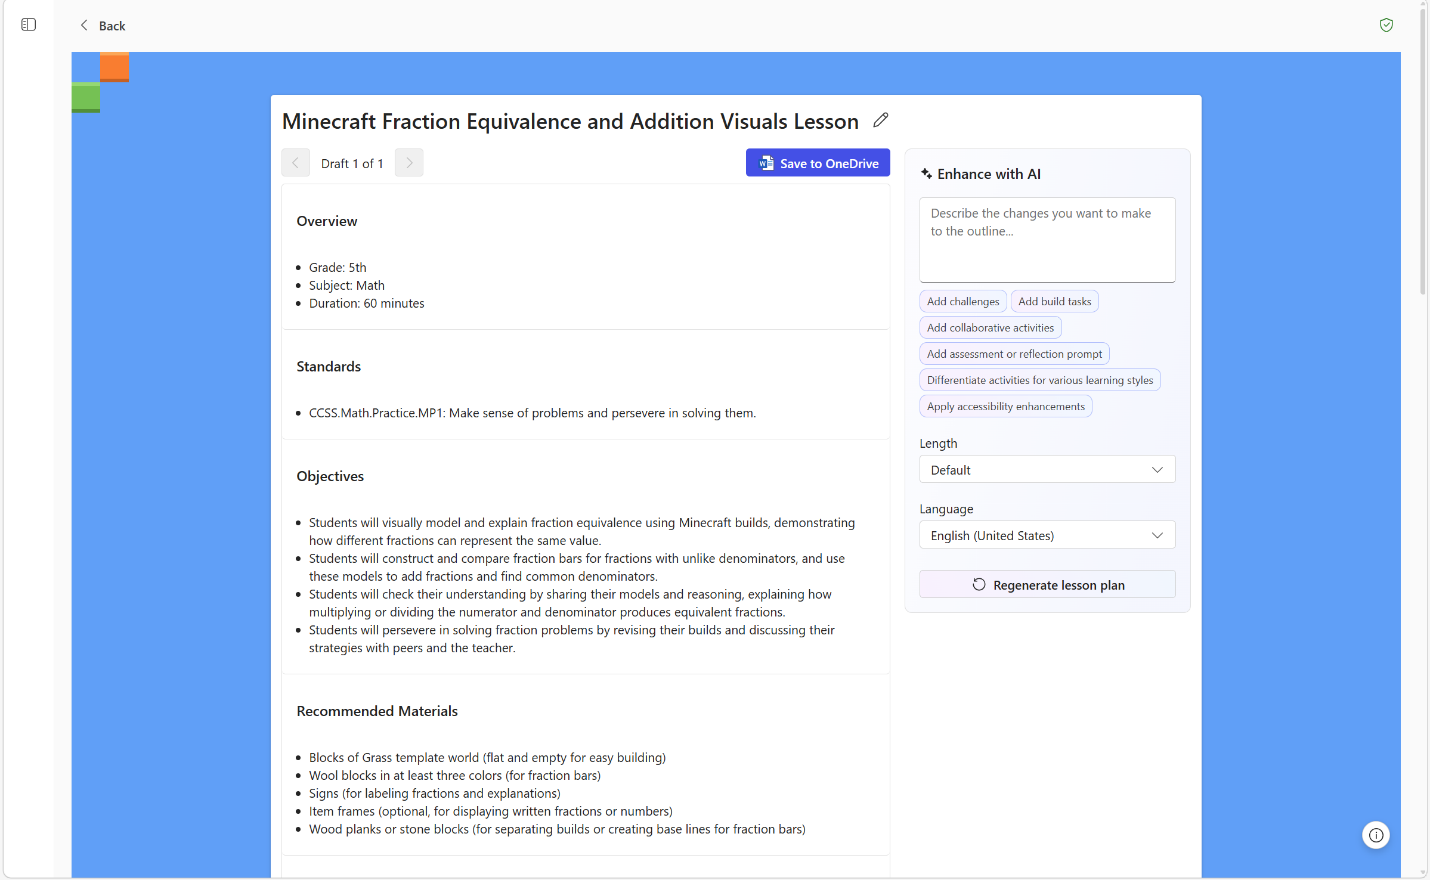Click the 'Blocks of Grass template world' bullet
Screen dimensions: 1430x880
[x=487, y=758]
